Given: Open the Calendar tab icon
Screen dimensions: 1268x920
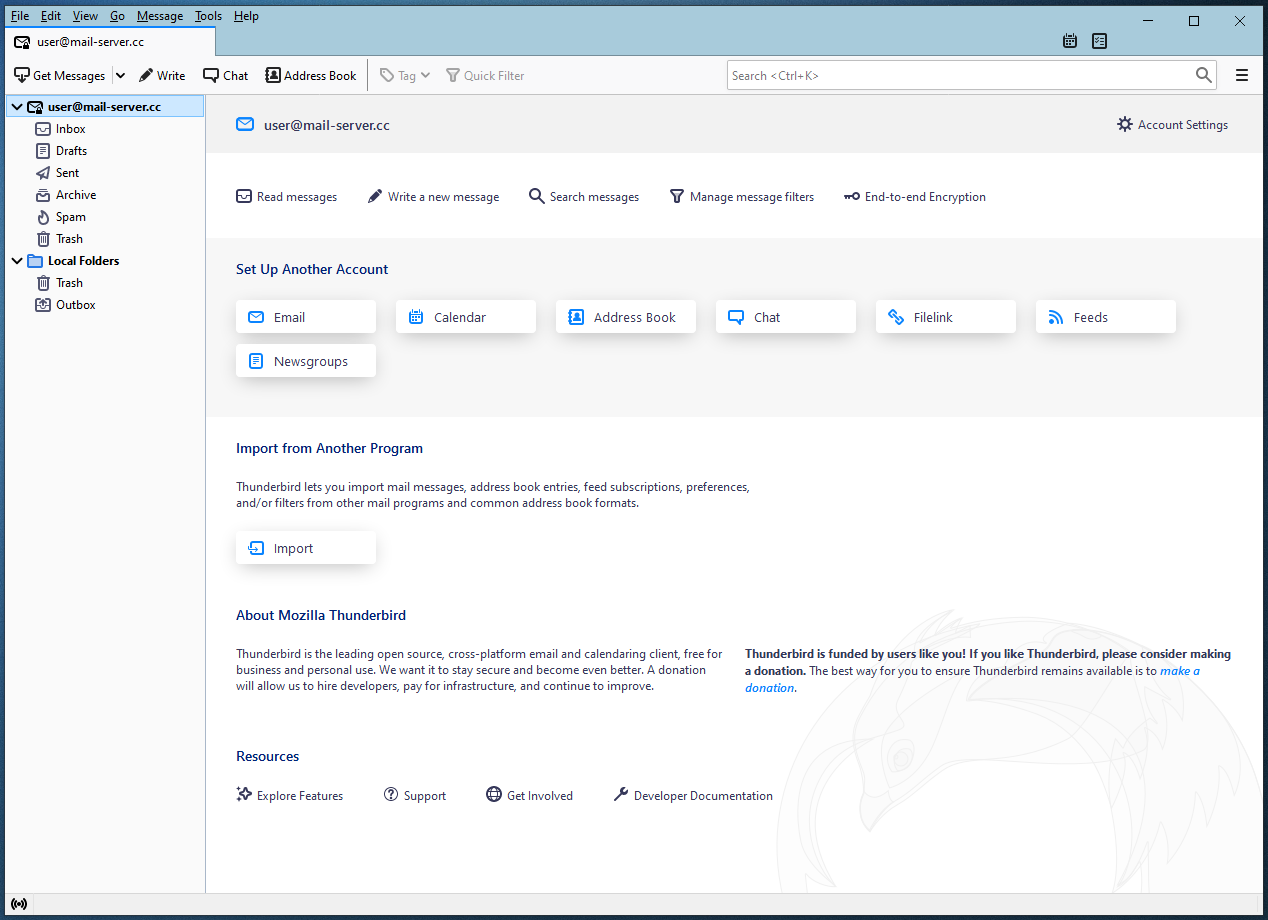Looking at the screenshot, I should [x=1070, y=41].
